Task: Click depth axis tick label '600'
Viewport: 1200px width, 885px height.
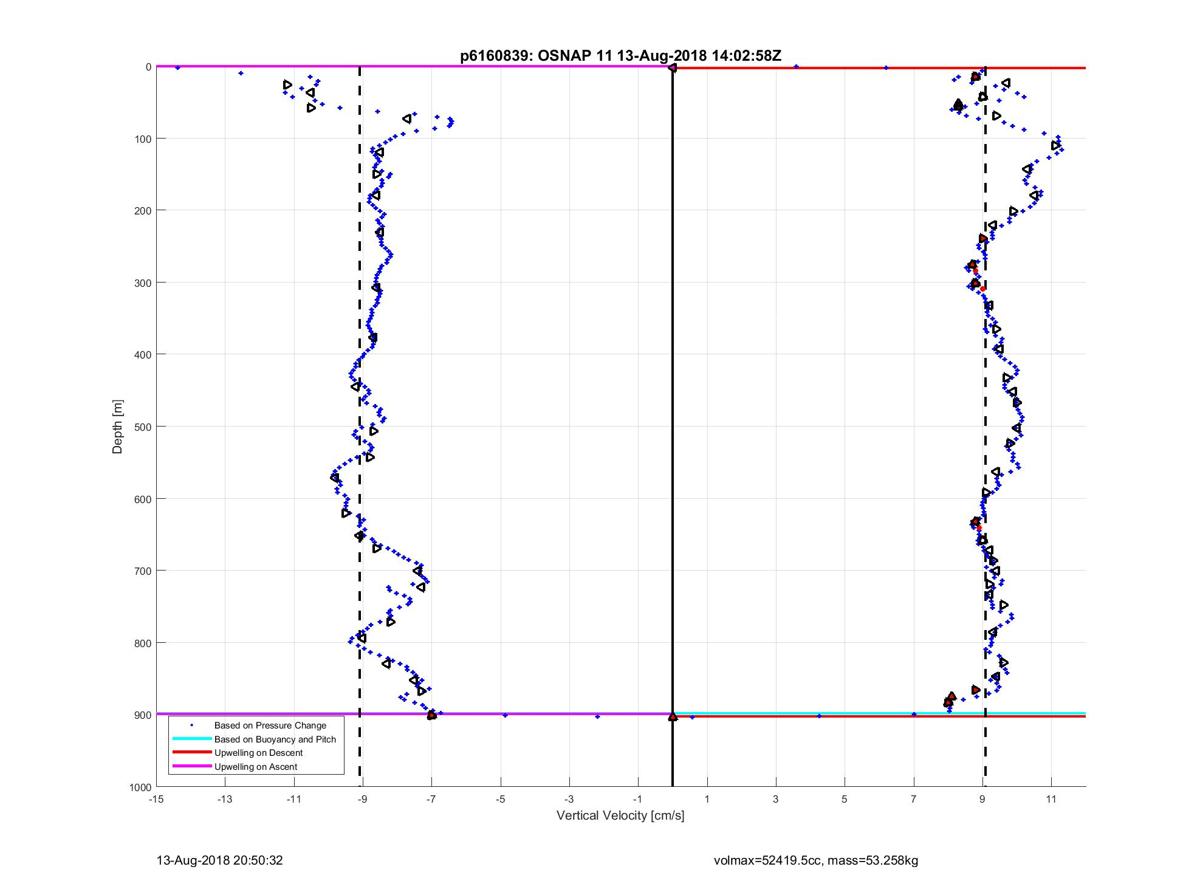Action: [141, 498]
